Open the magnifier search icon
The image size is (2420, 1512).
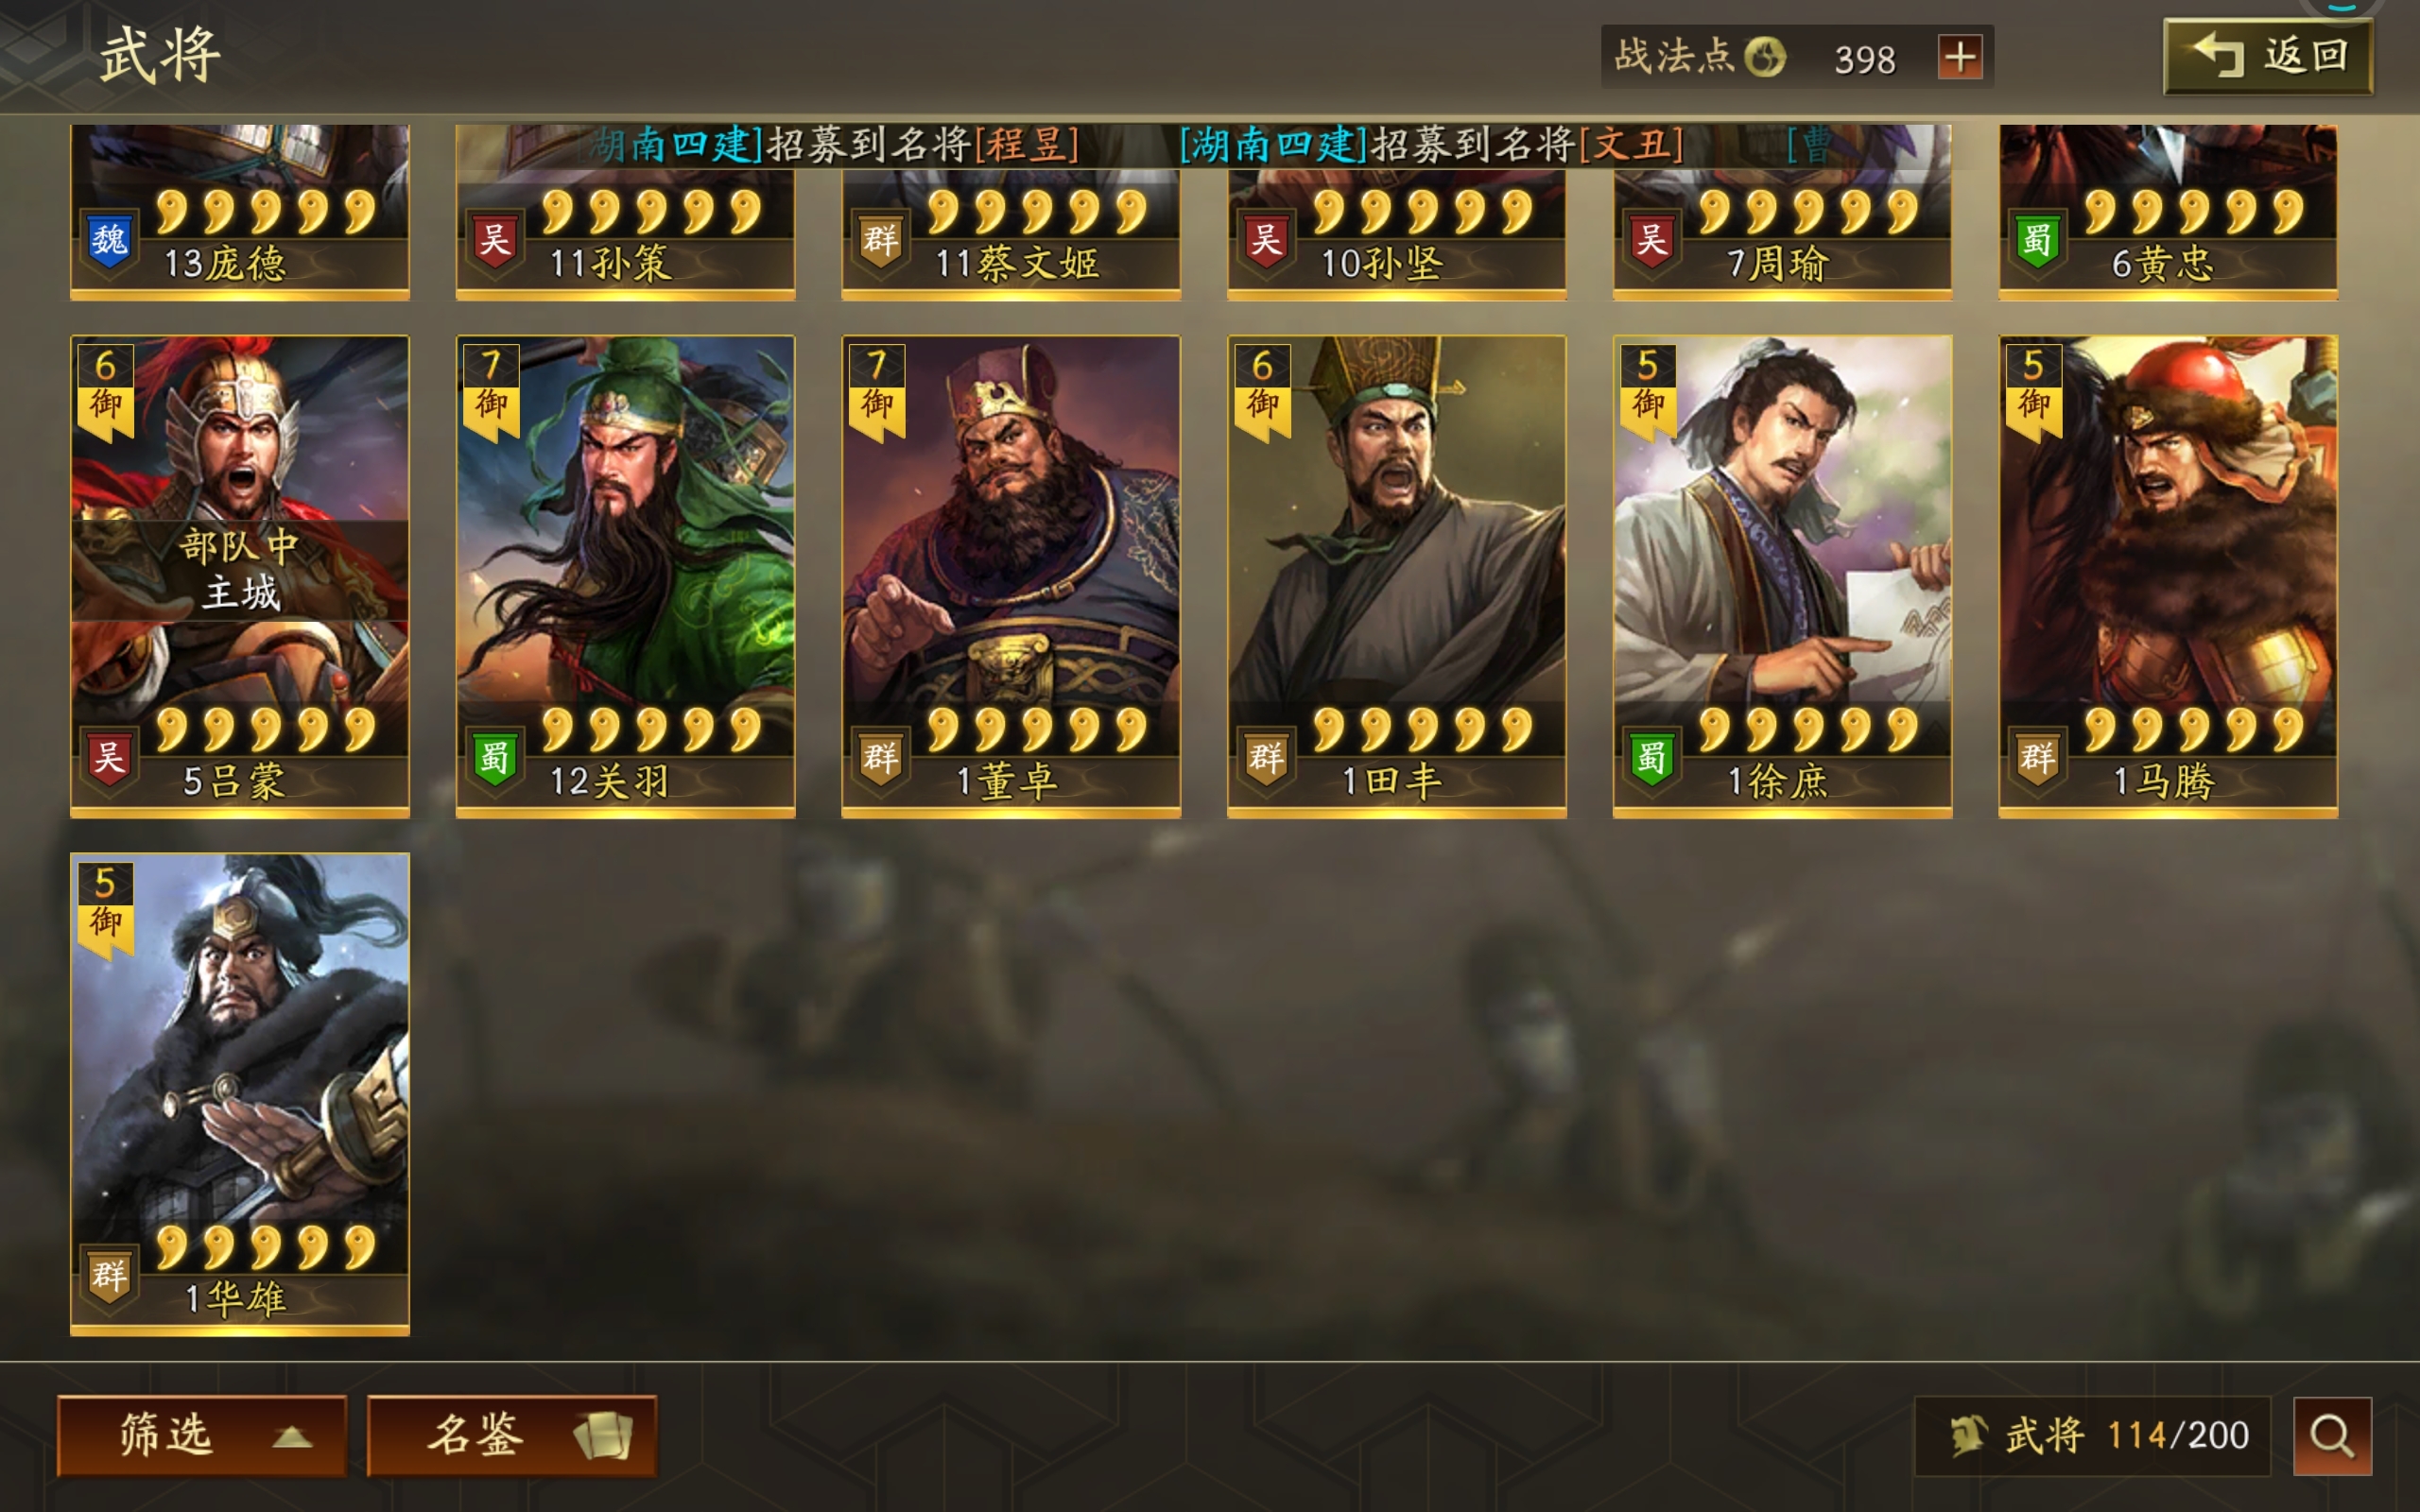coord(2331,1435)
